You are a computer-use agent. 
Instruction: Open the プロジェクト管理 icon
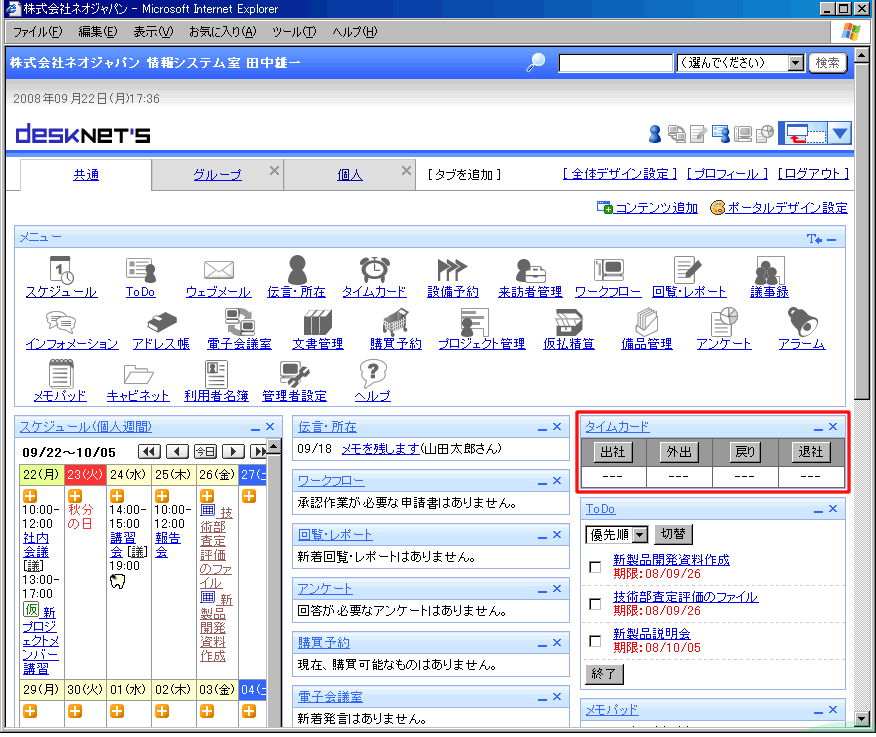(474, 322)
